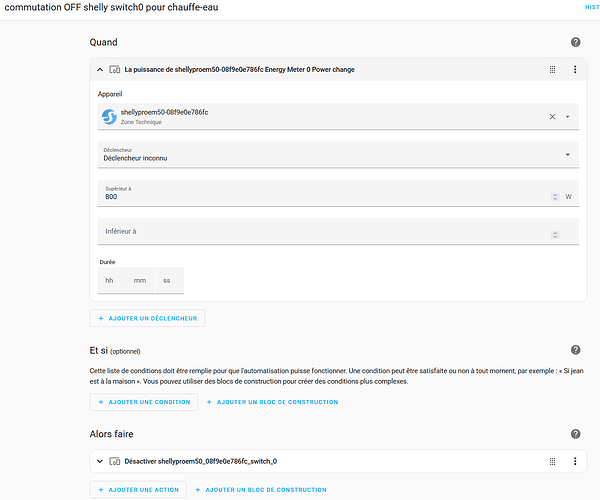
Task: Open three-dot menu of the Désactiver action
Action: pyautogui.click(x=575, y=461)
